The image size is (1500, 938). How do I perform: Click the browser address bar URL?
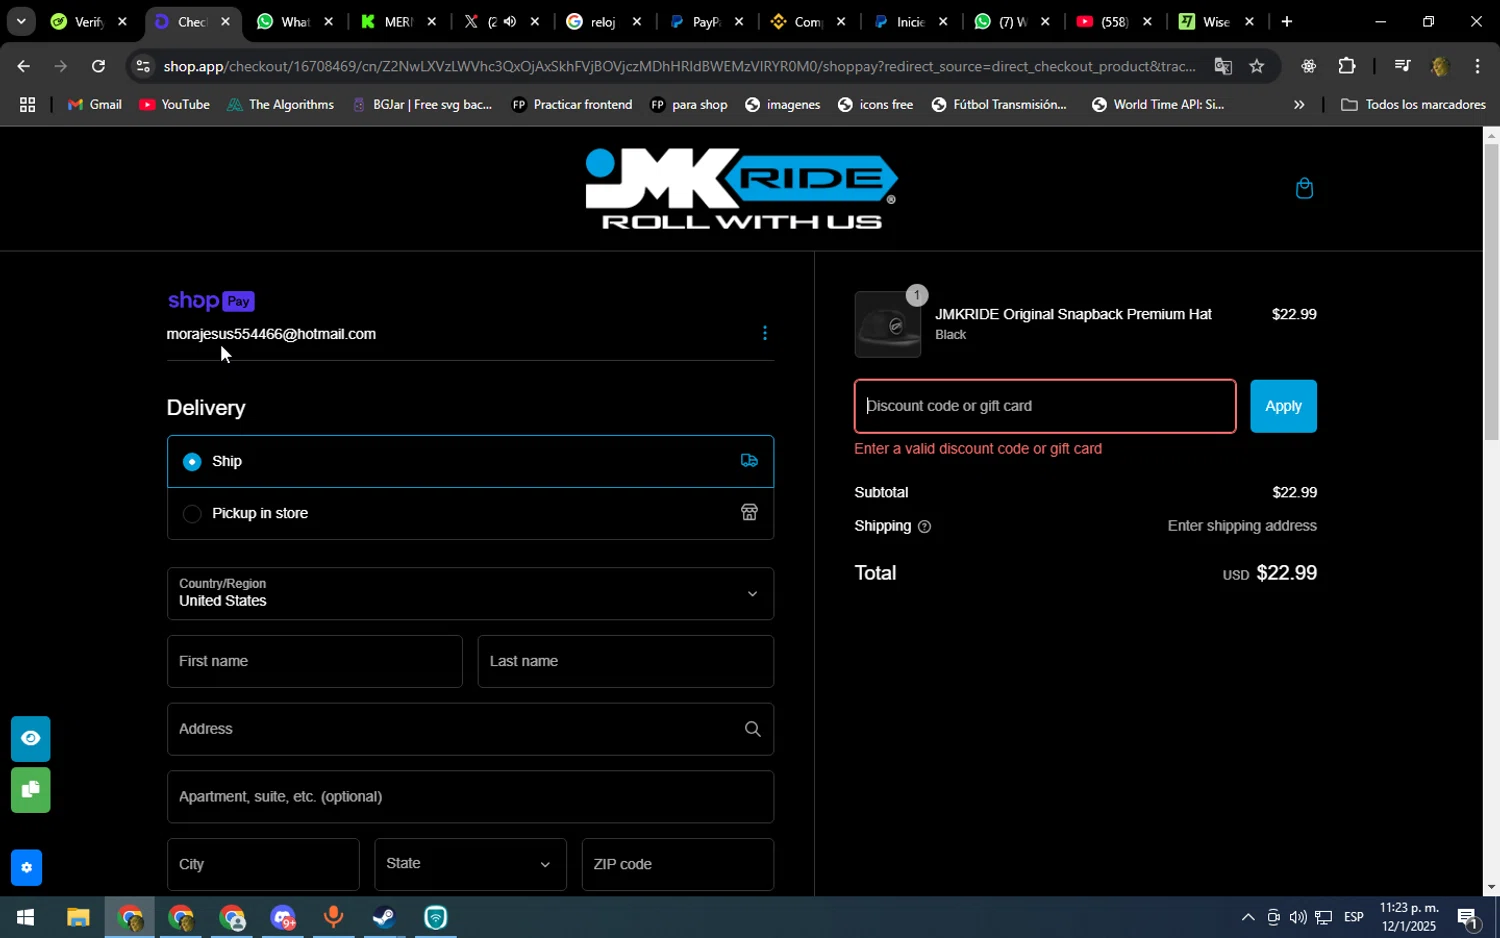680,67
